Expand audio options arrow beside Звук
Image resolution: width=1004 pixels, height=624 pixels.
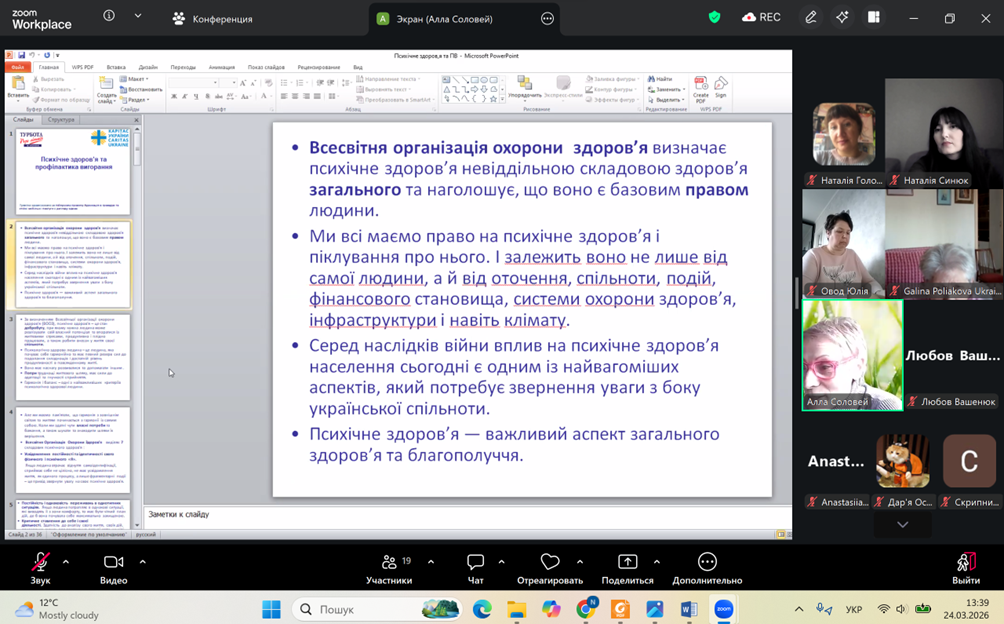tap(66, 562)
